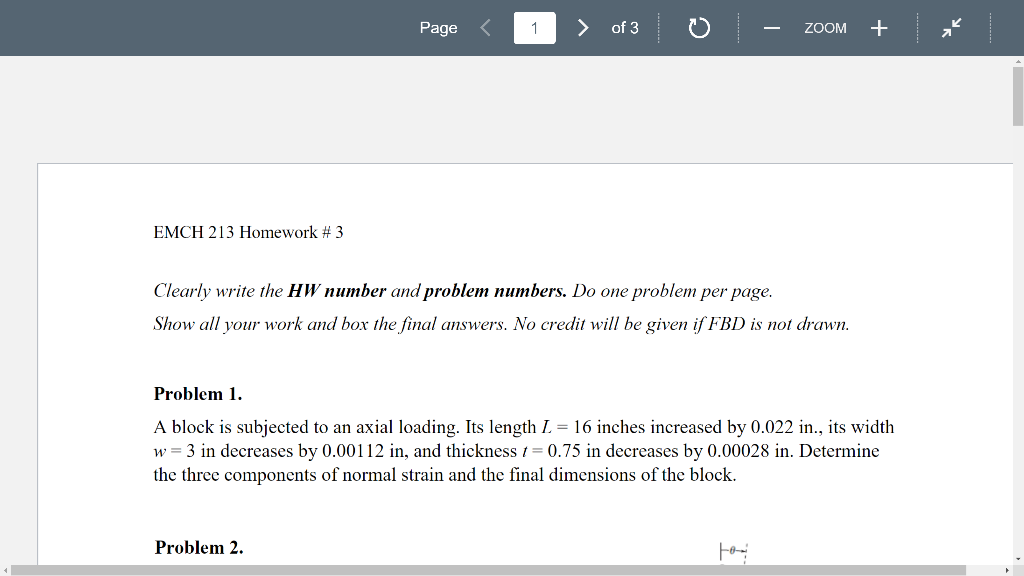Click the Page label in the toolbar
The width and height of the screenshot is (1024, 576).
point(438,28)
